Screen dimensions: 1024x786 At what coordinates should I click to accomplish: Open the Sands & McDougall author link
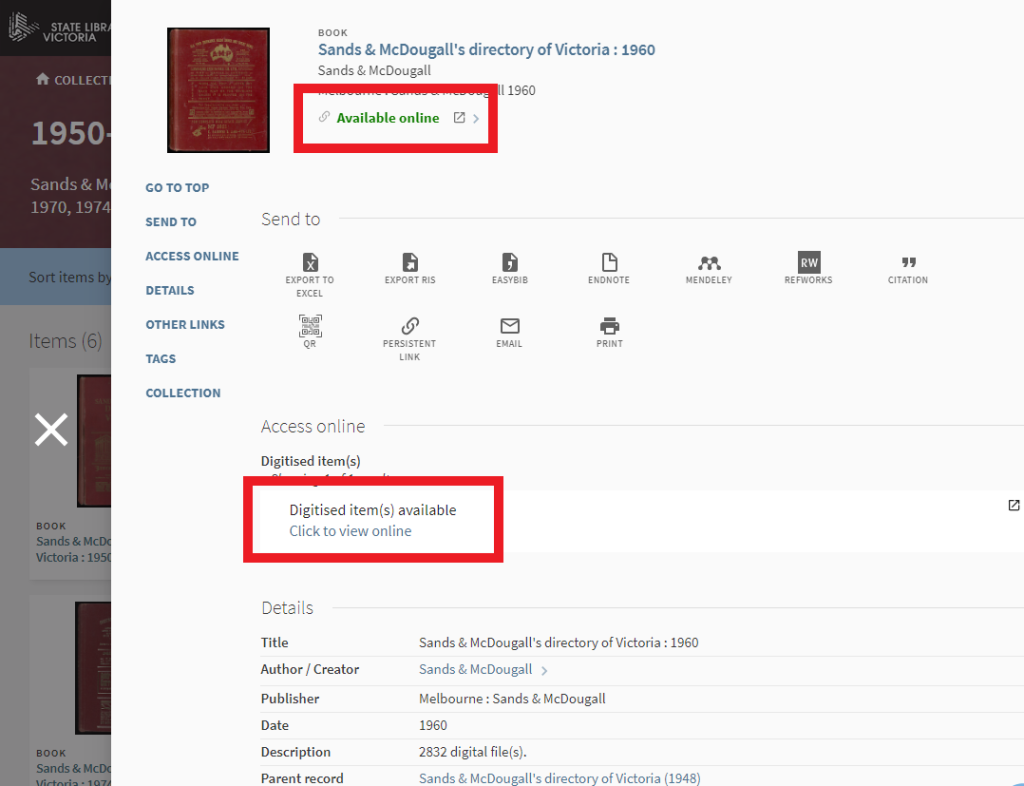point(475,669)
